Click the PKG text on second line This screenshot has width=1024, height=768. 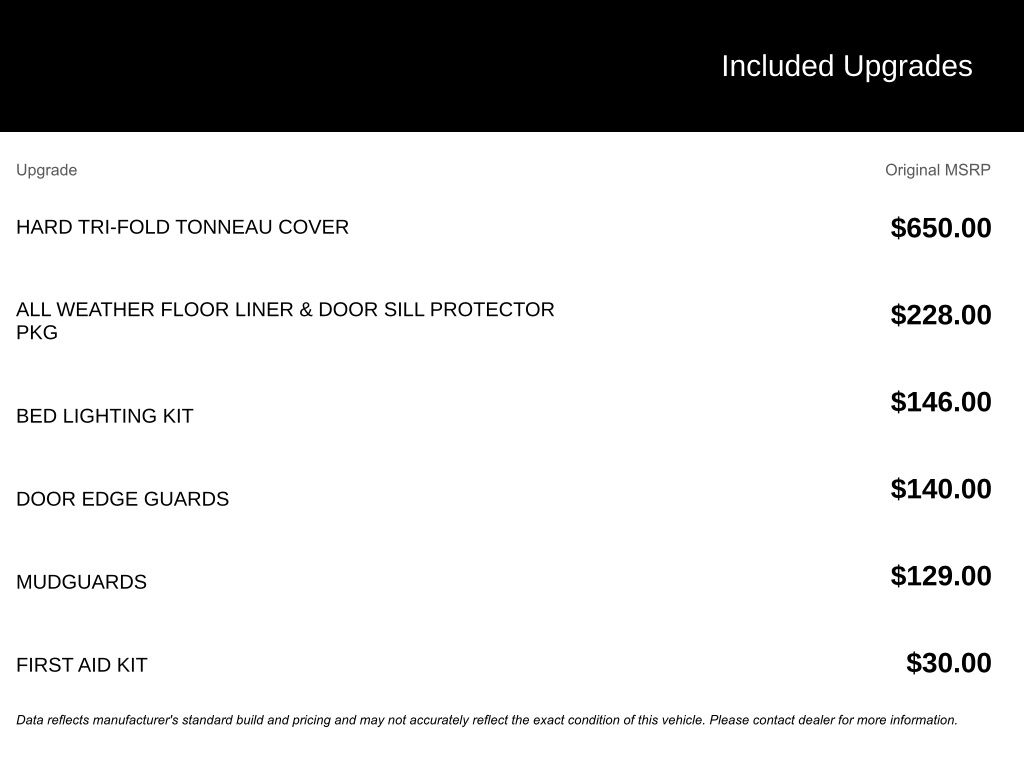(37, 332)
